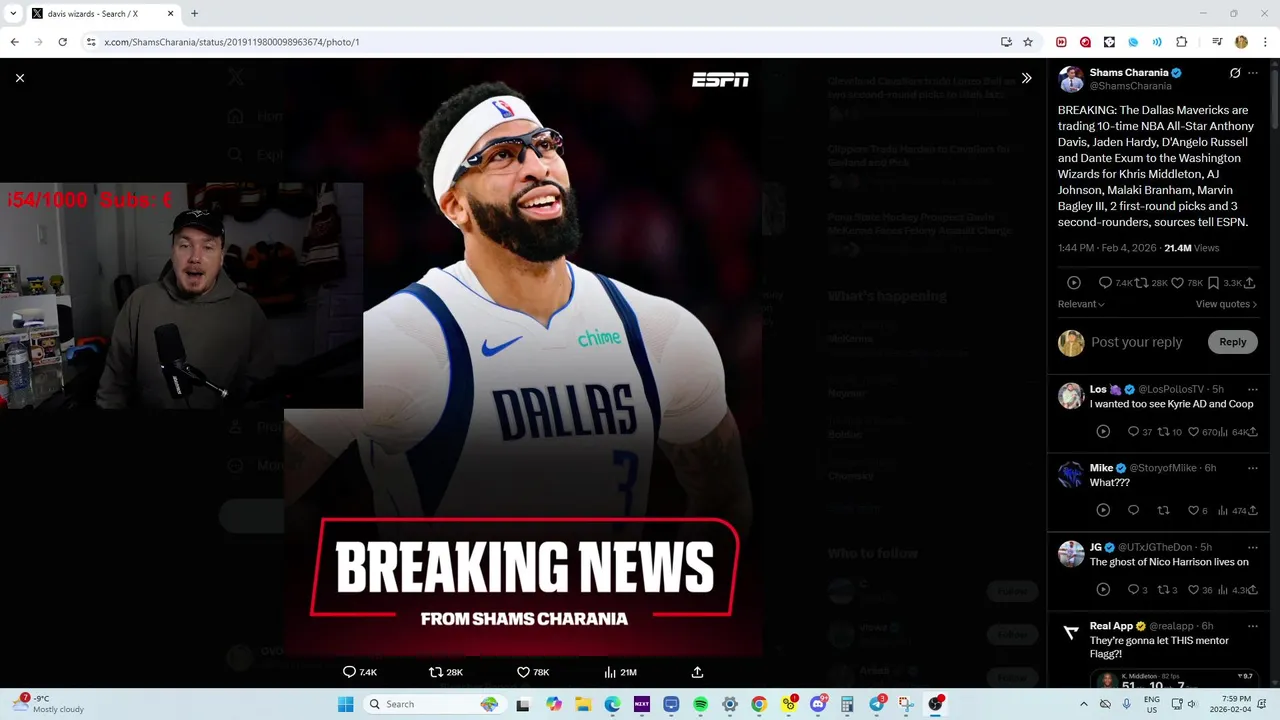Viewport: 1280px width, 720px height.
Task: Open a new browser tab with plus
Action: click(194, 14)
